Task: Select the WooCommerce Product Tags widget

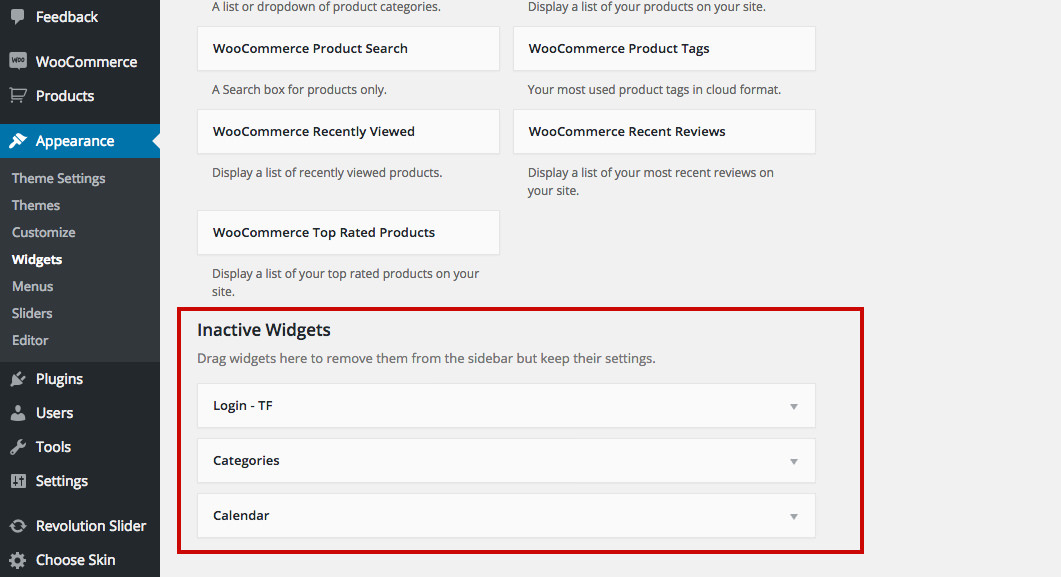Action: (664, 49)
